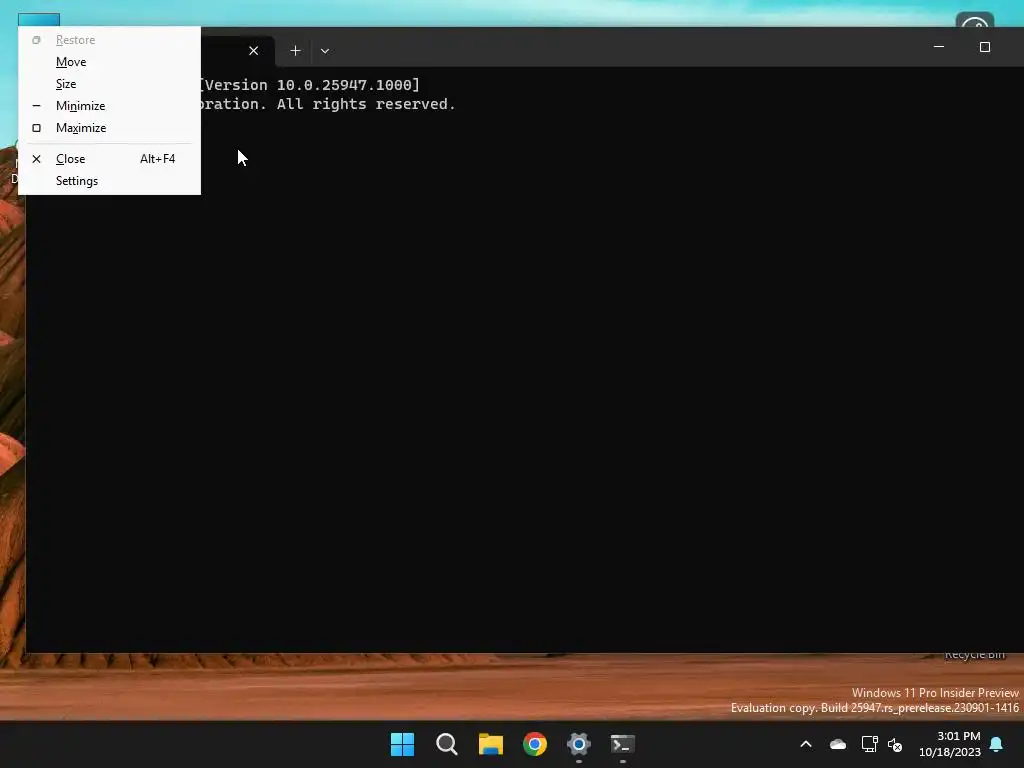Open taskbar Search
The height and width of the screenshot is (768, 1024).
pos(447,744)
